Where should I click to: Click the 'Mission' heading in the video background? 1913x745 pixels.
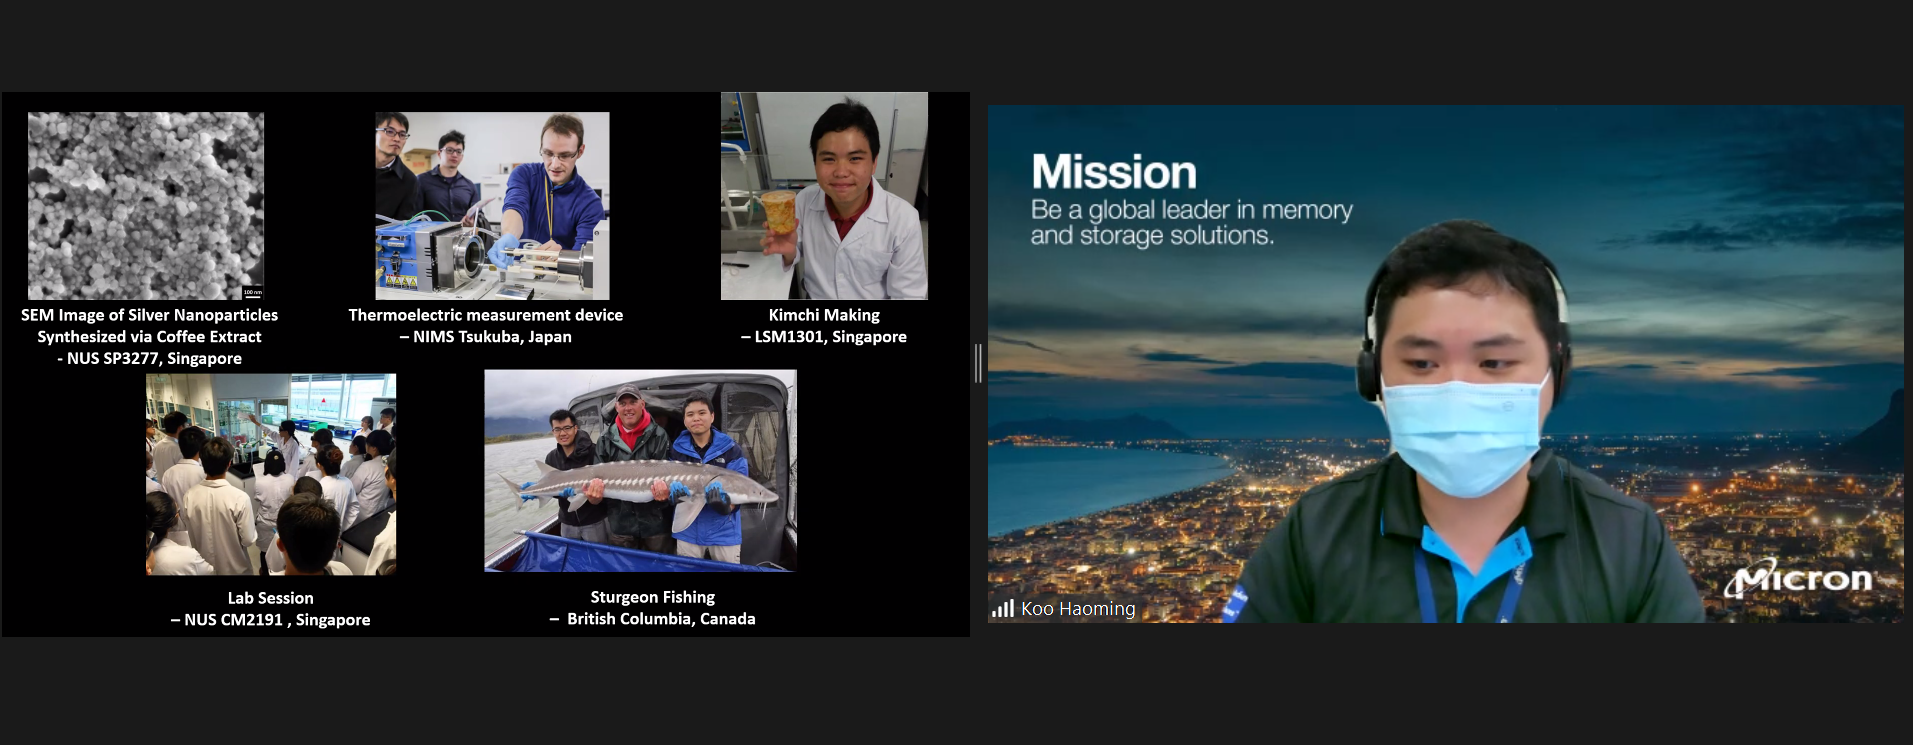point(1113,172)
